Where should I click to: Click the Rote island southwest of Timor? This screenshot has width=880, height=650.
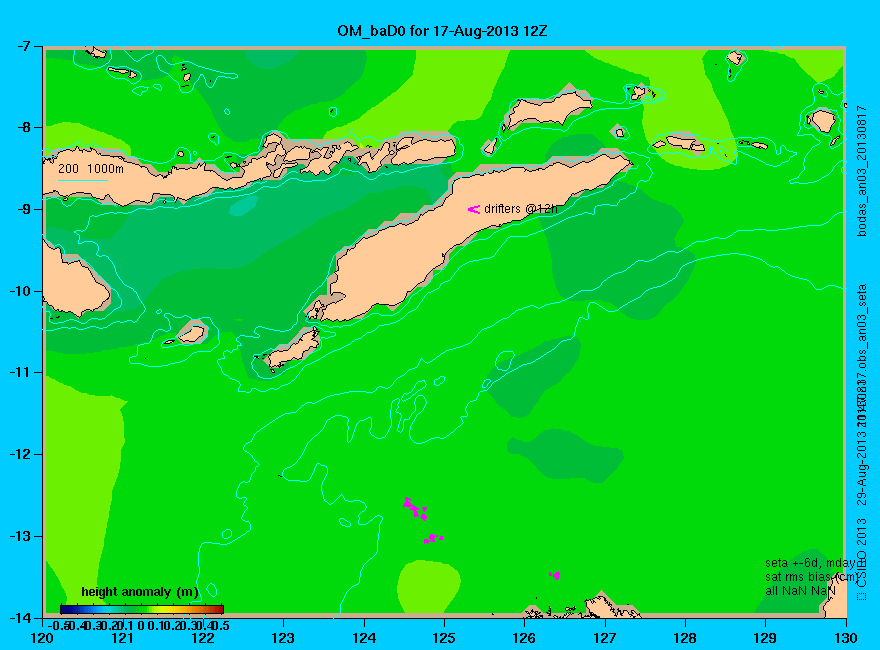[x=293, y=349]
